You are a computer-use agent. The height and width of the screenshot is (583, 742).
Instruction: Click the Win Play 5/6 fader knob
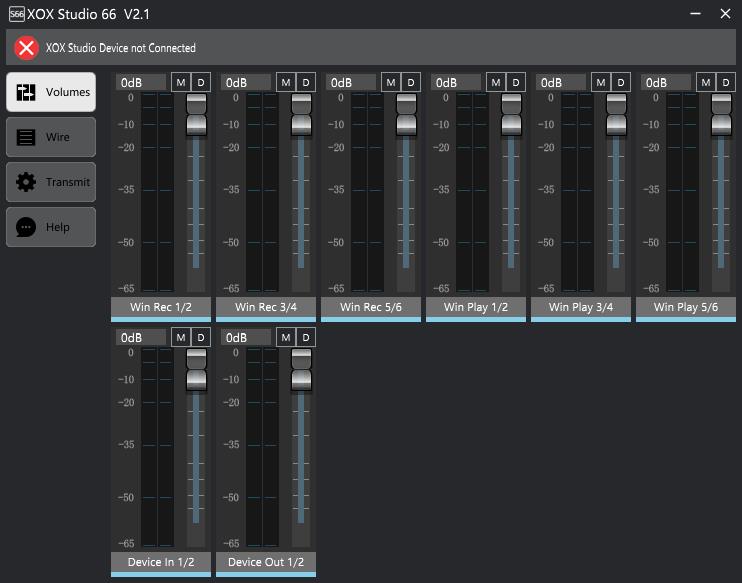[x=722, y=115]
